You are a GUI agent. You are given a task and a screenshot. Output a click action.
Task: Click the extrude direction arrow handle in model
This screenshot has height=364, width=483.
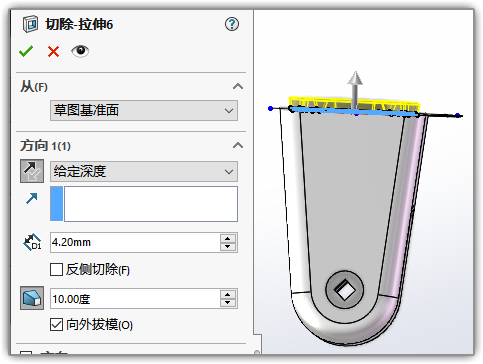click(x=355, y=89)
